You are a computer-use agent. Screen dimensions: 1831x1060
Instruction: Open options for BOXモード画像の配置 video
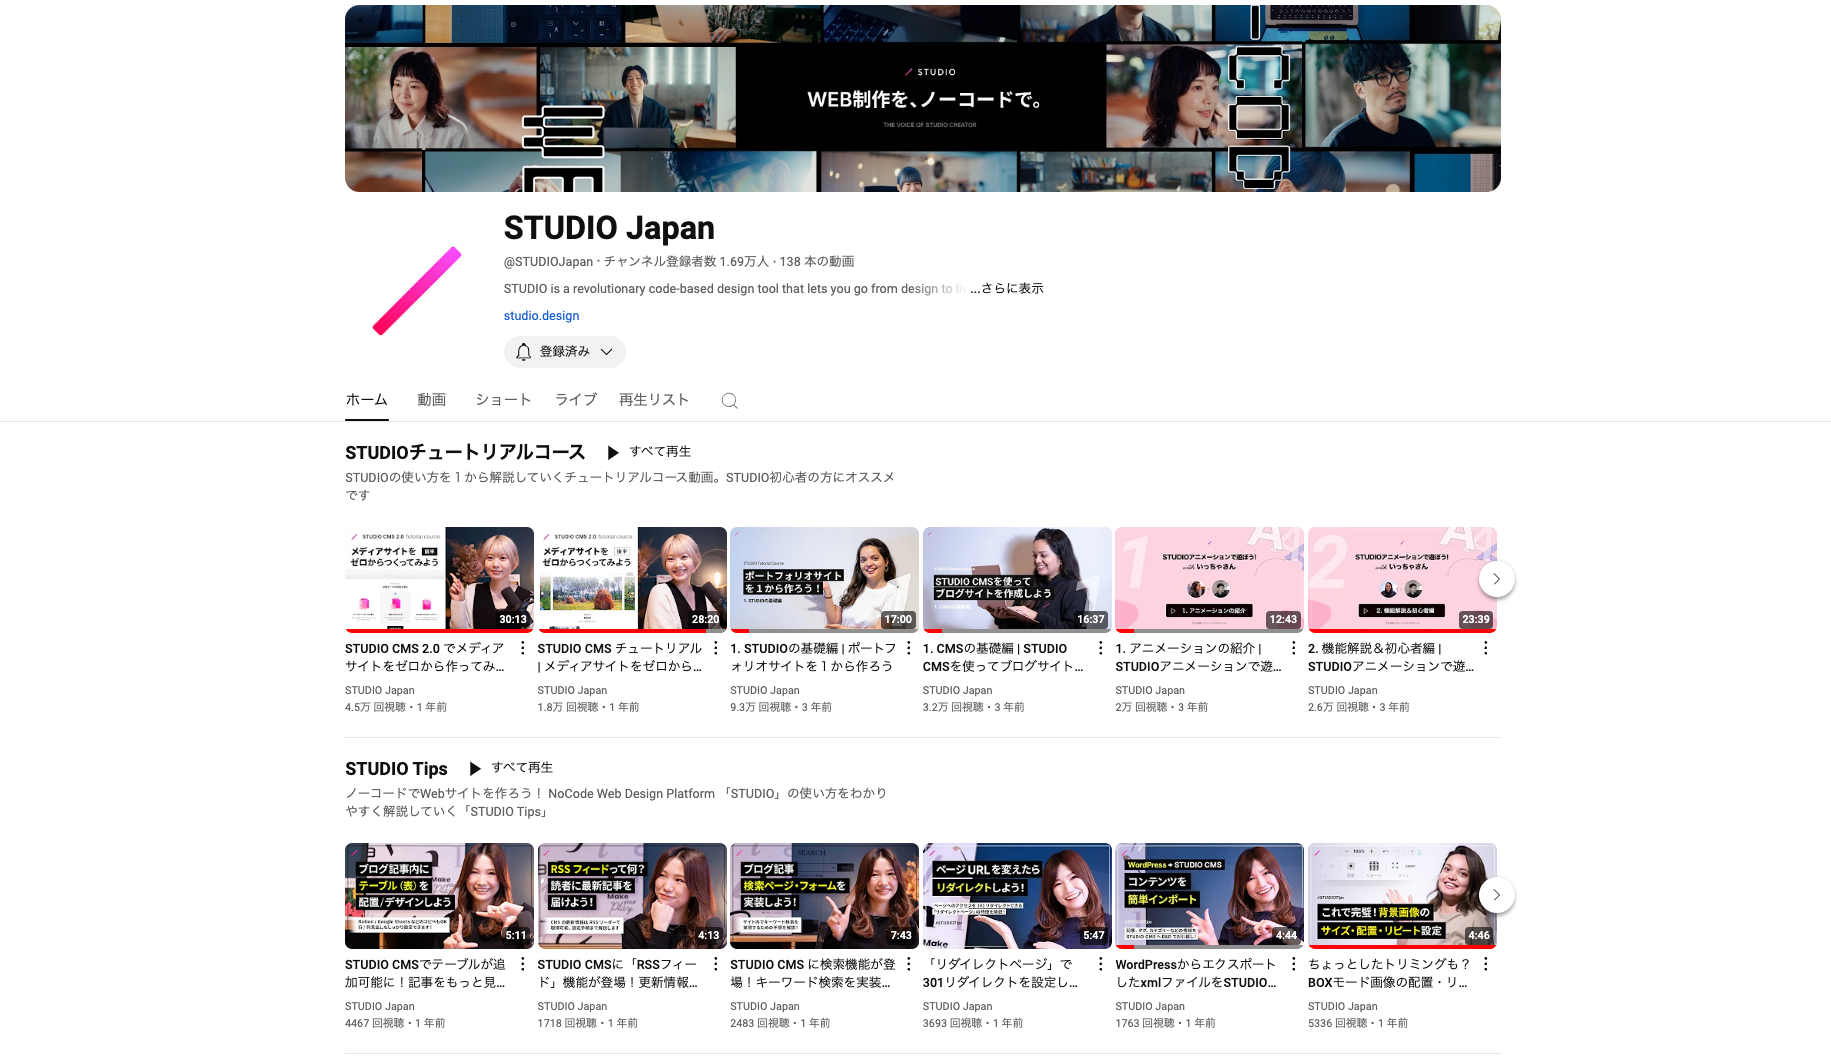click(1485, 964)
